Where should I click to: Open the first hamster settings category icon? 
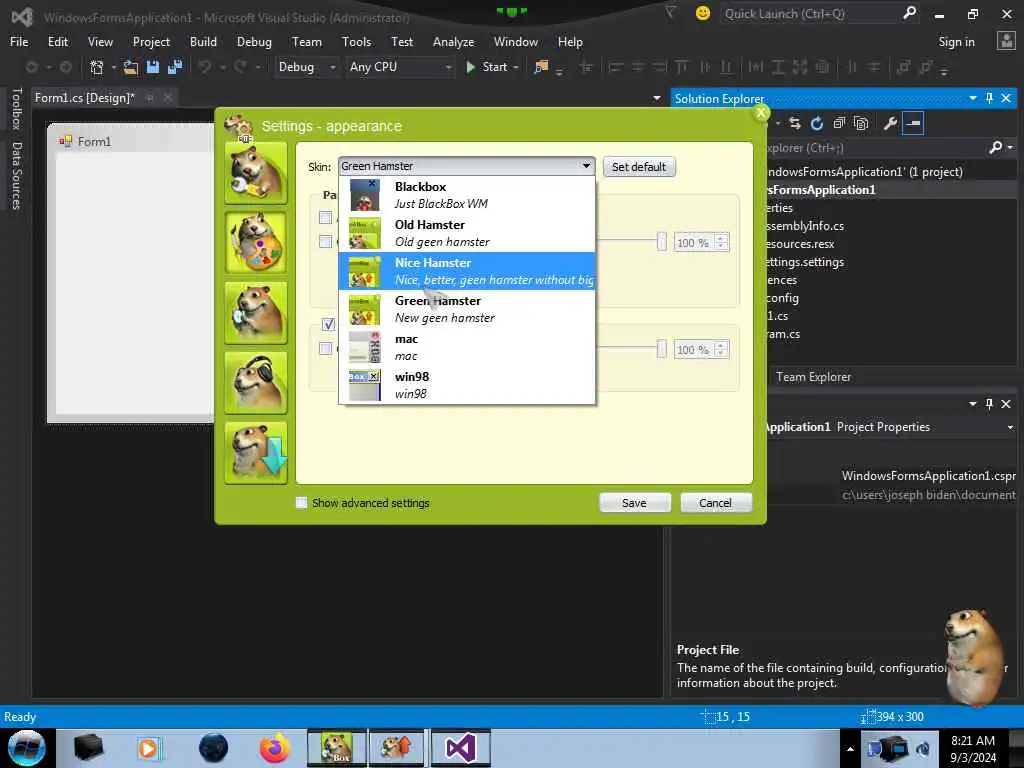pos(256,173)
